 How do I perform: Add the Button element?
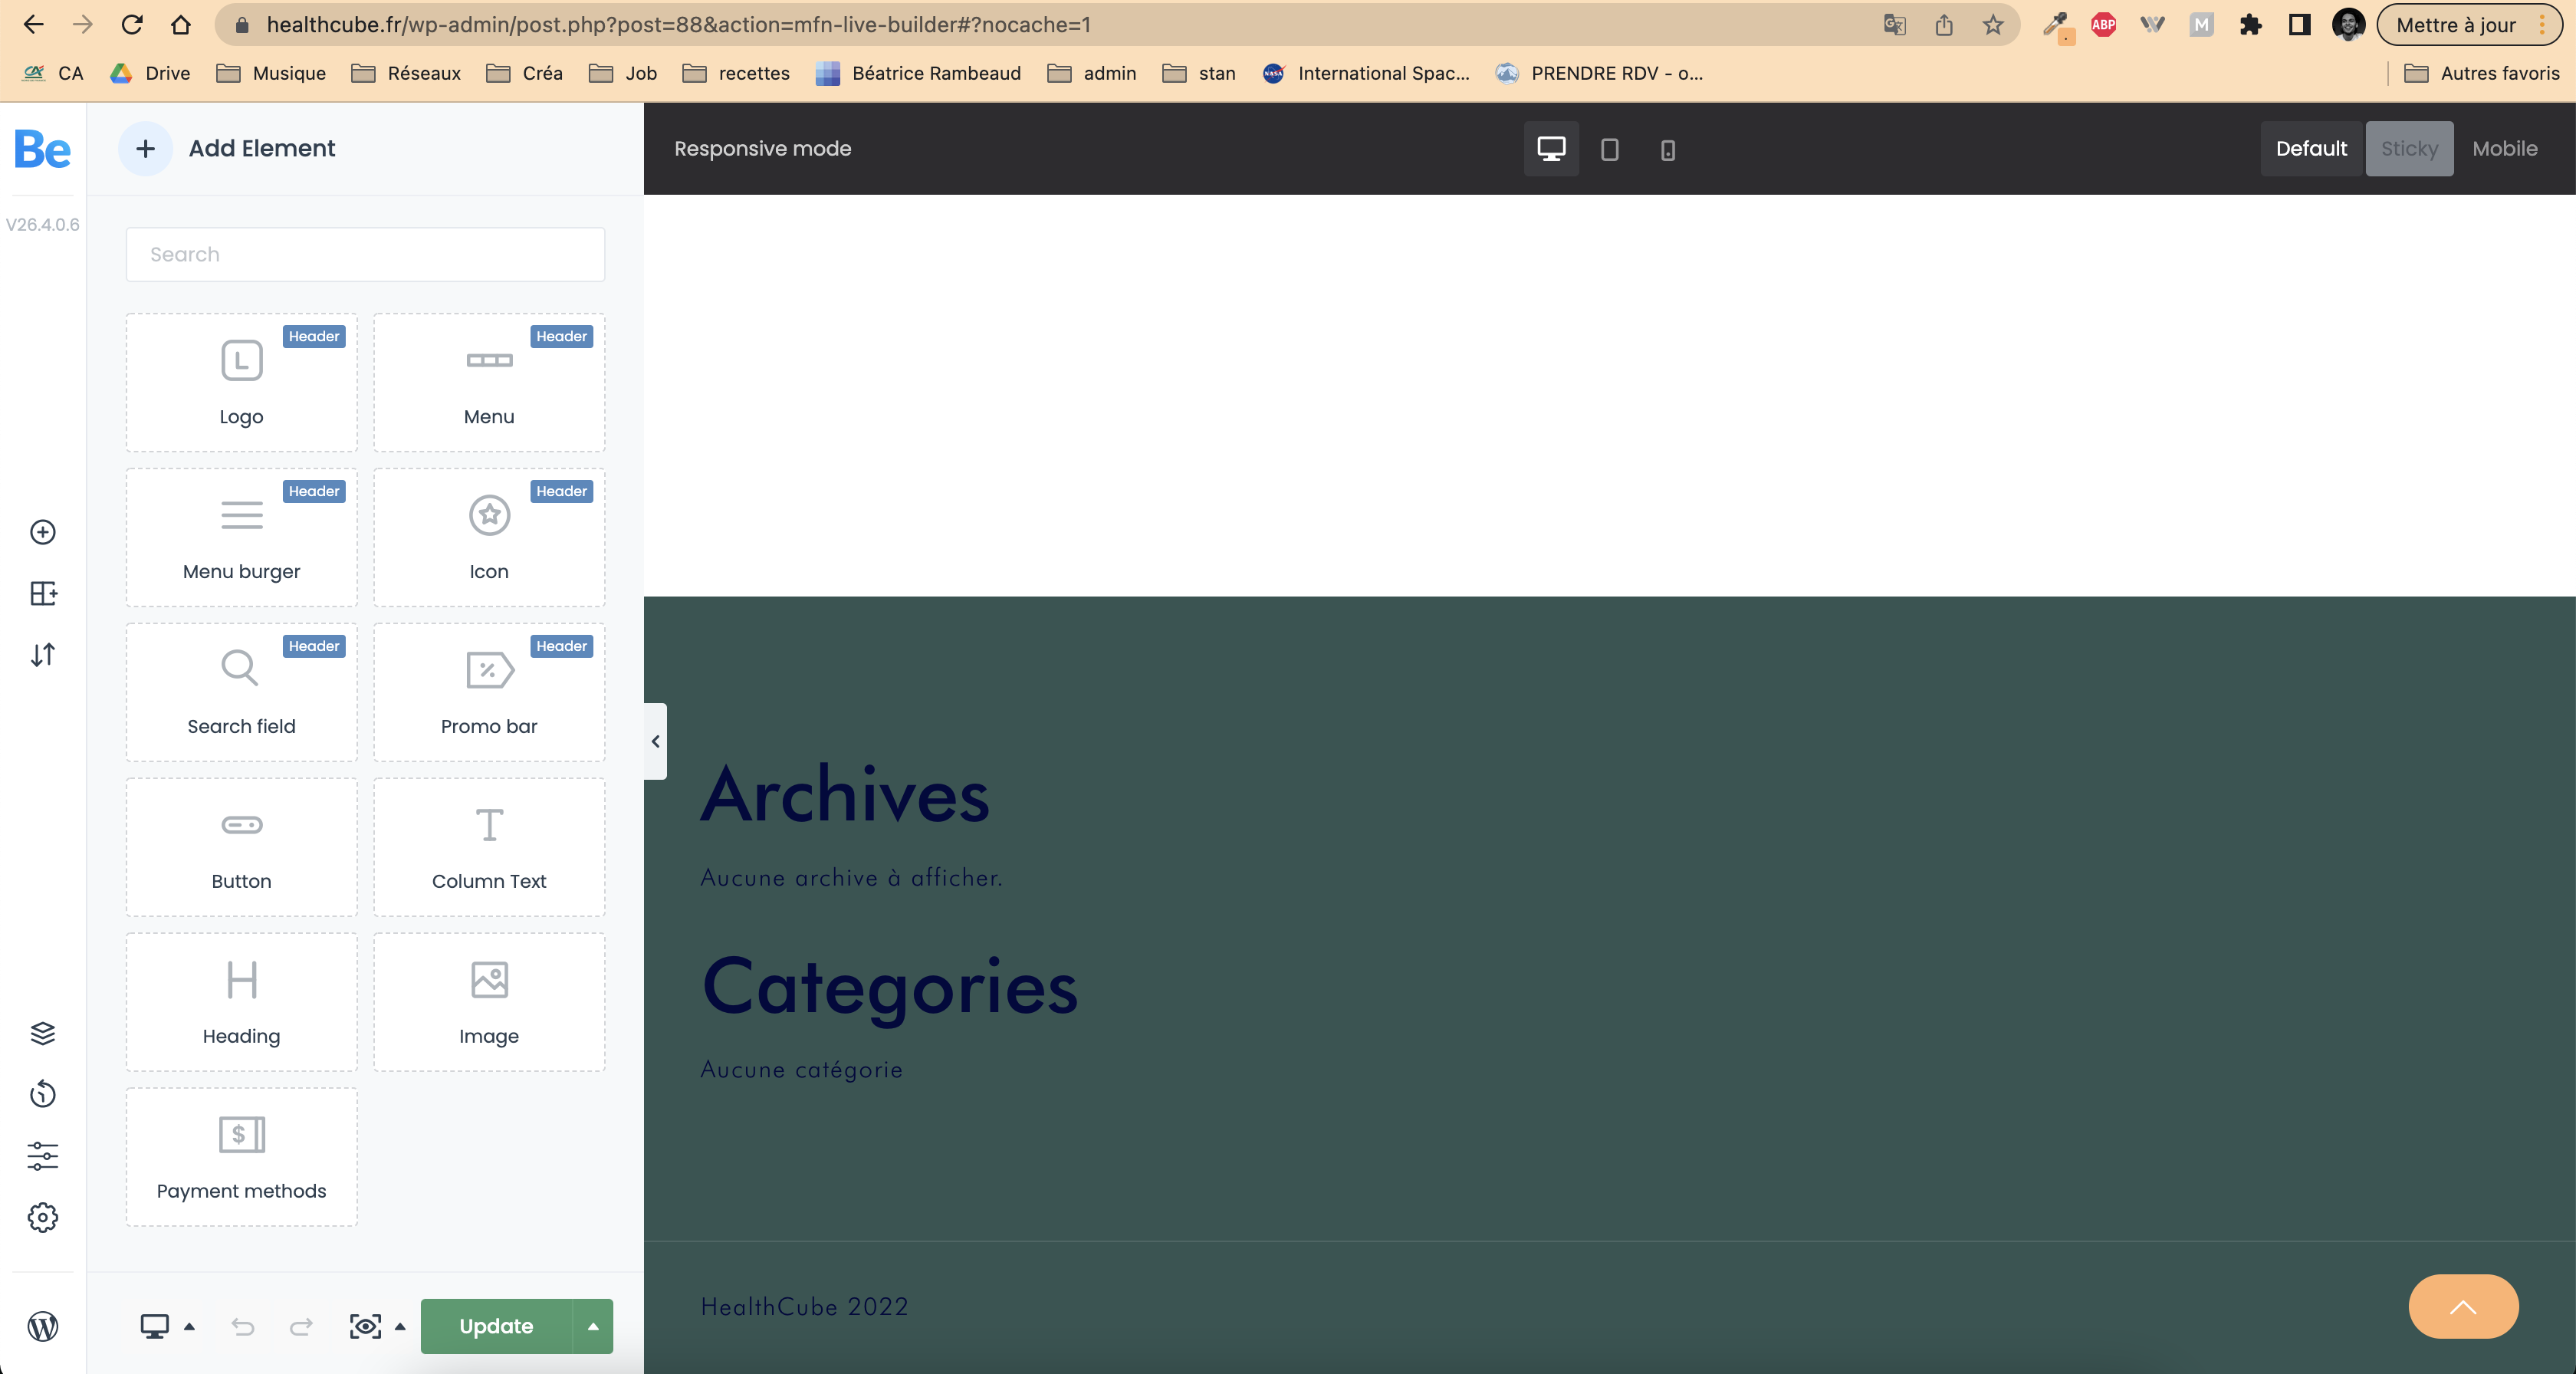241,847
